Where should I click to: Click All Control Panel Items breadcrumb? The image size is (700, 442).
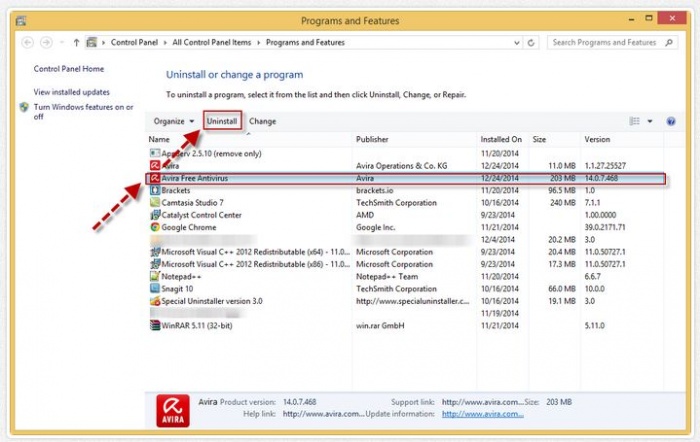click(212, 42)
